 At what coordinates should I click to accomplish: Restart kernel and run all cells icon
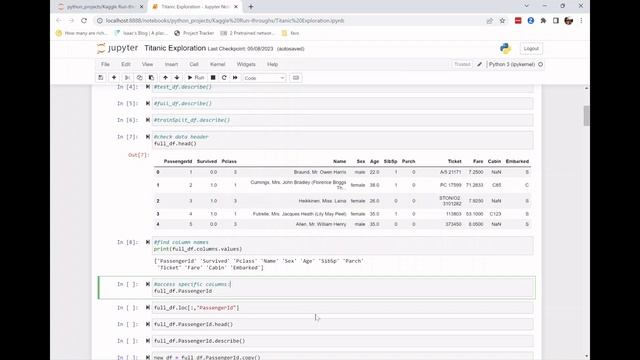pos(235,78)
